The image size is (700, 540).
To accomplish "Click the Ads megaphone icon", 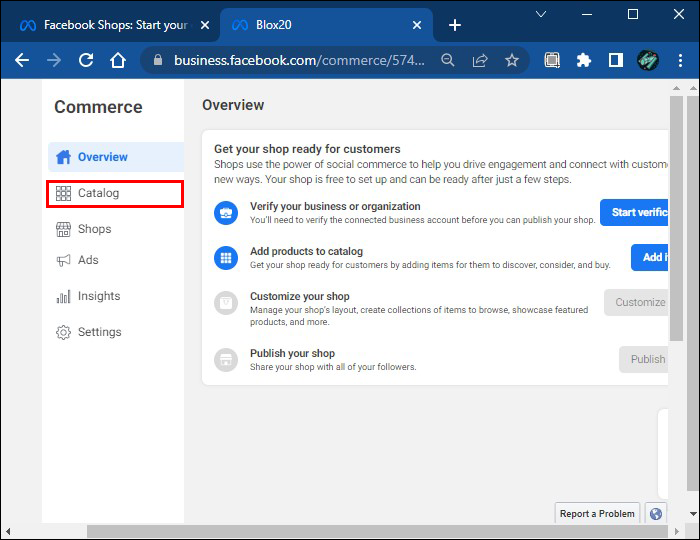I will click(x=63, y=260).
